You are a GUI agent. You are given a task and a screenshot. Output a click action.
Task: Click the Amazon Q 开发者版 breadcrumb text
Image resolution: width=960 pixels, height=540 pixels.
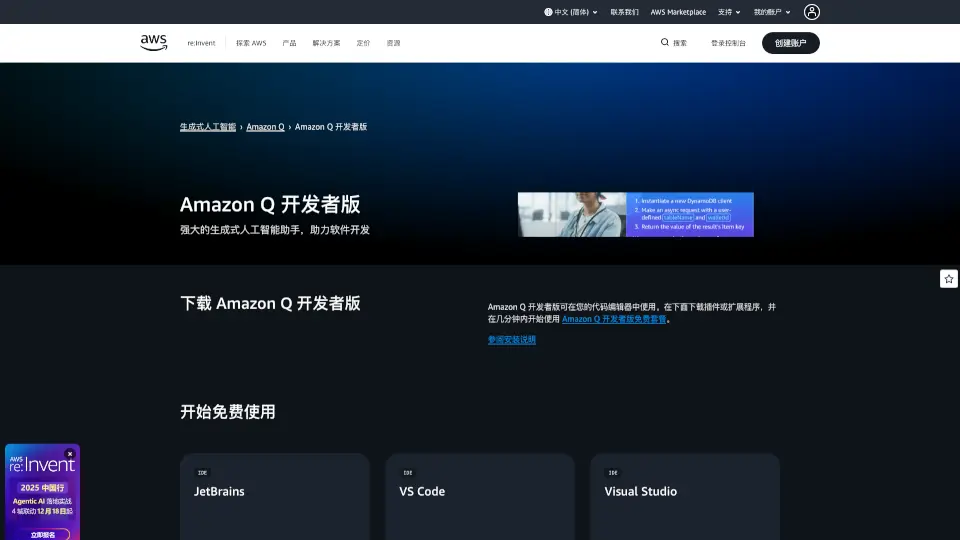(331, 127)
